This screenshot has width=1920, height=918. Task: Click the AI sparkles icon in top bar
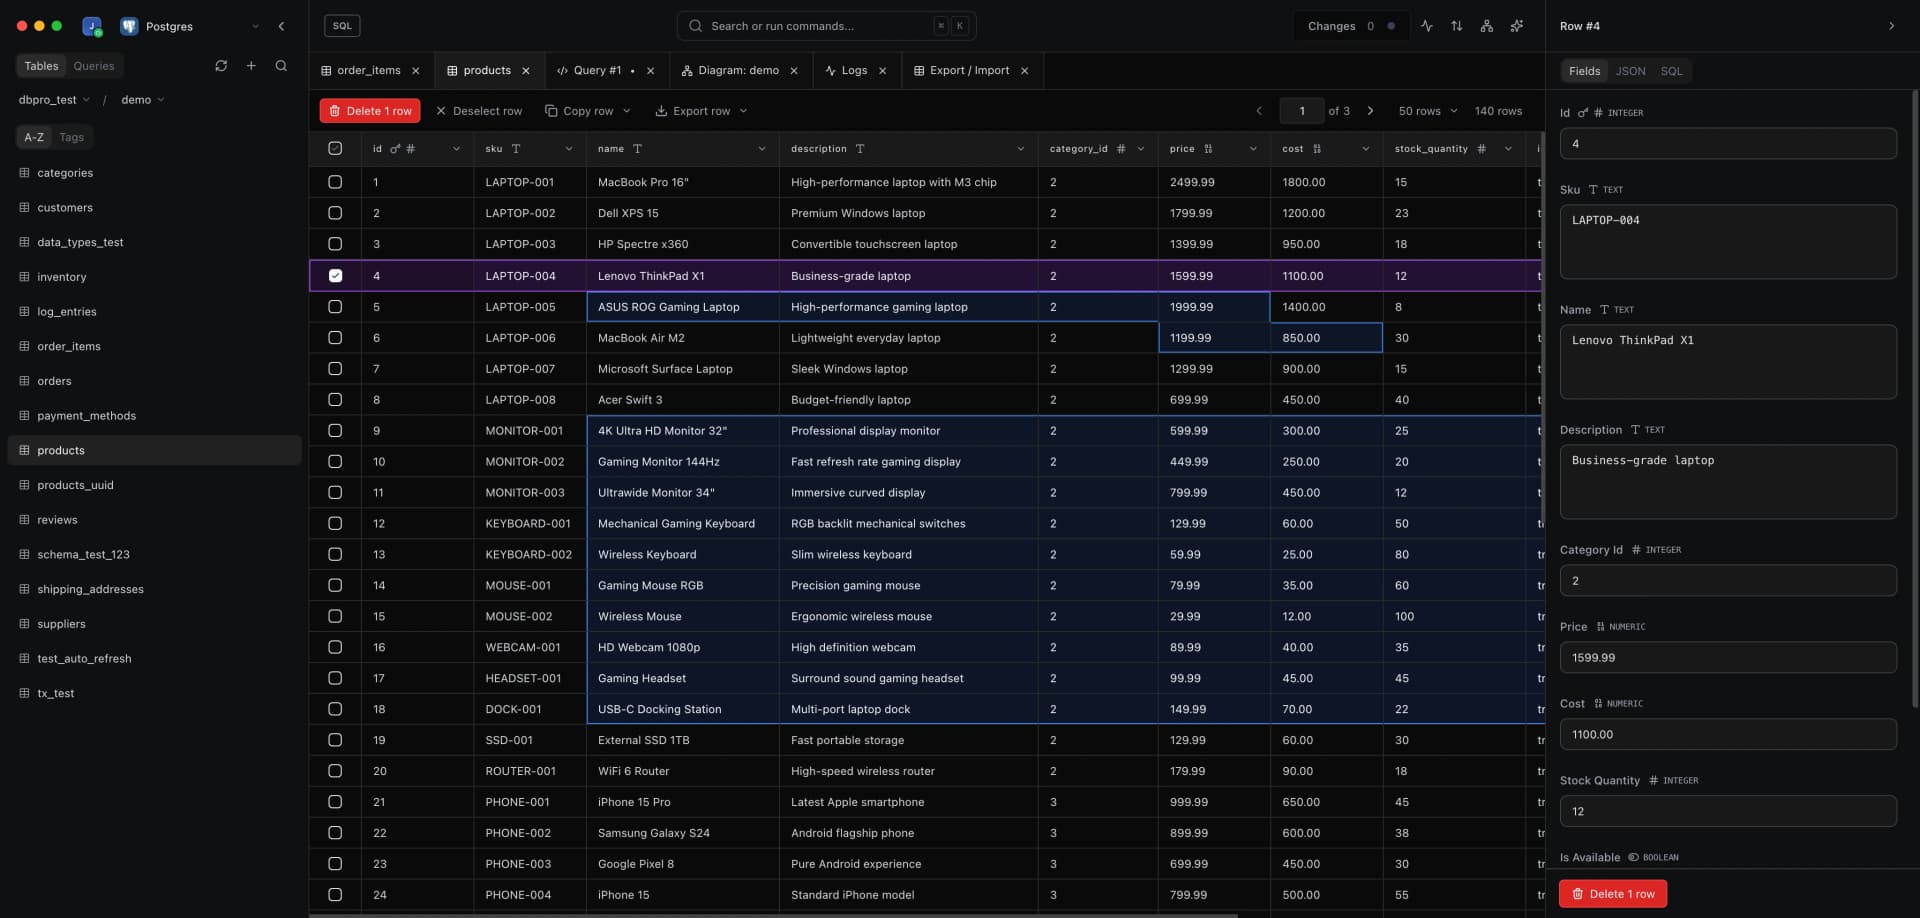click(x=1517, y=26)
